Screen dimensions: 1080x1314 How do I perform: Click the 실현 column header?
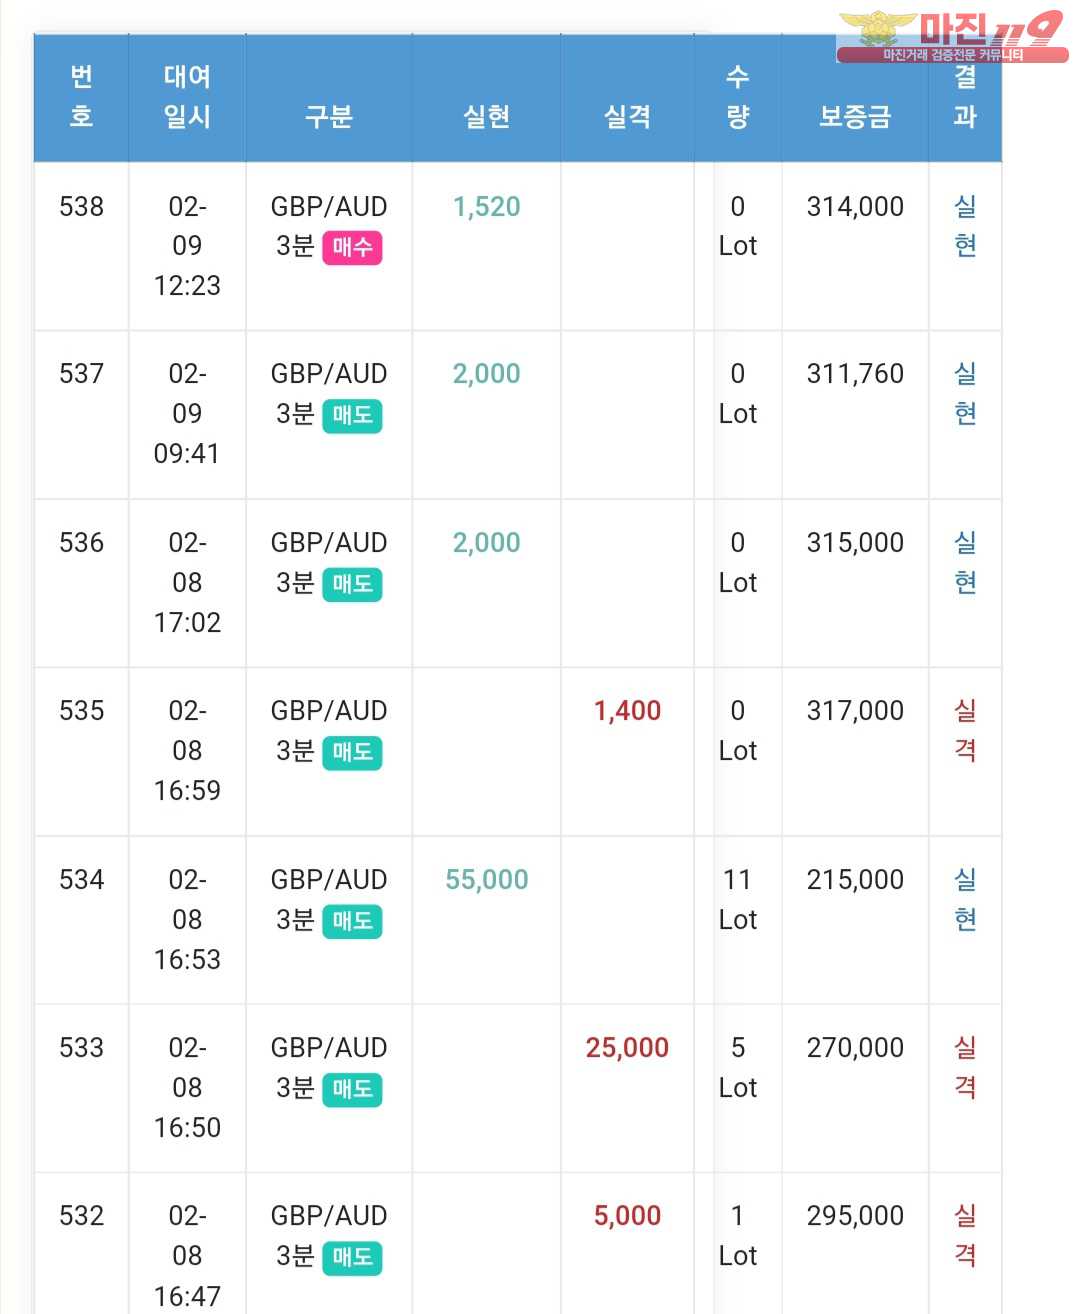coord(487,117)
